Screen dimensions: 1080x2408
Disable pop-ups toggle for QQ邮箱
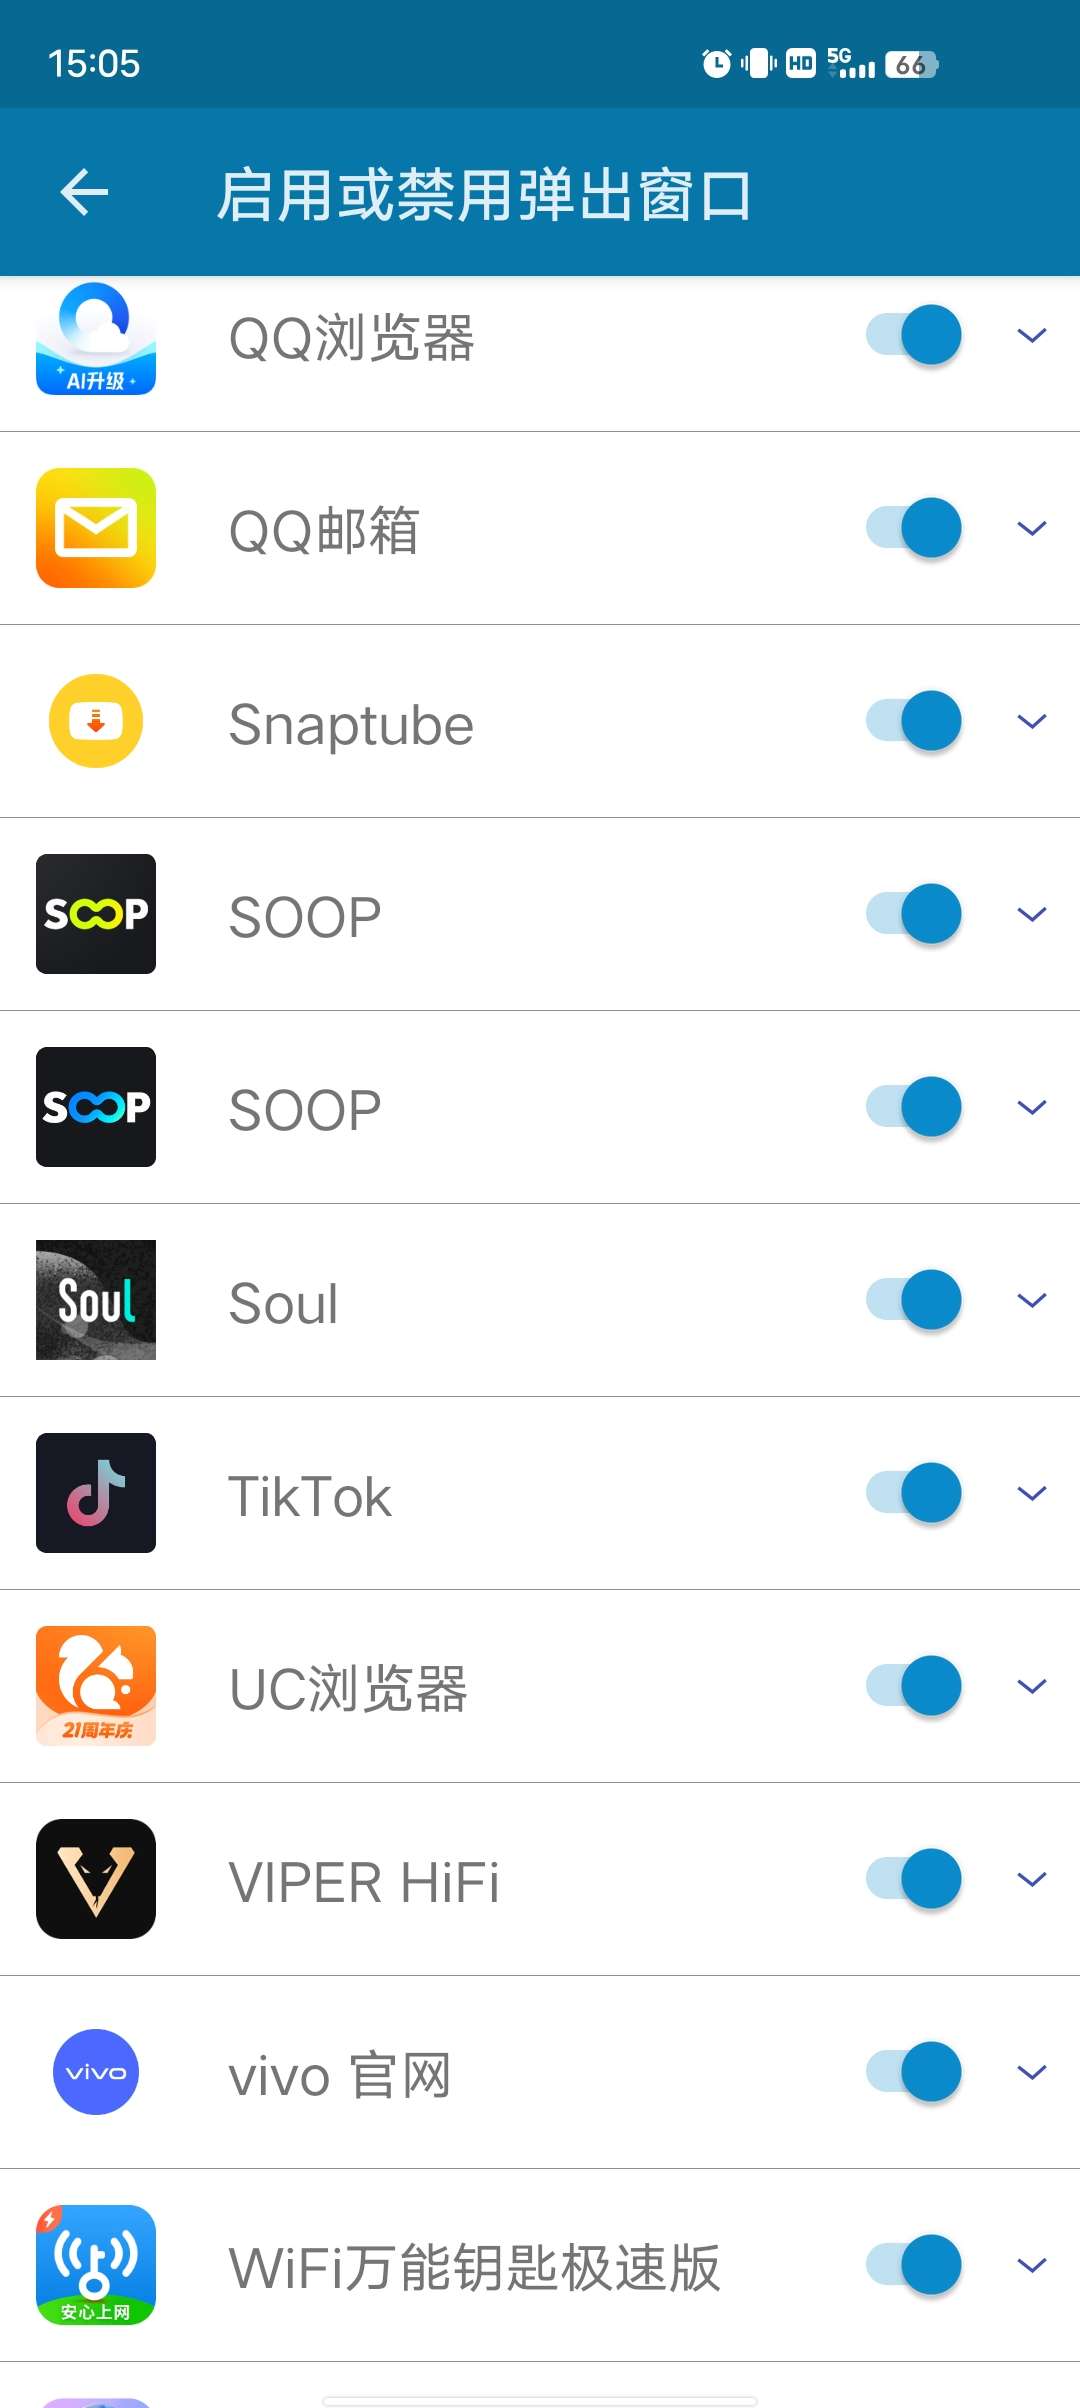pyautogui.click(x=914, y=528)
